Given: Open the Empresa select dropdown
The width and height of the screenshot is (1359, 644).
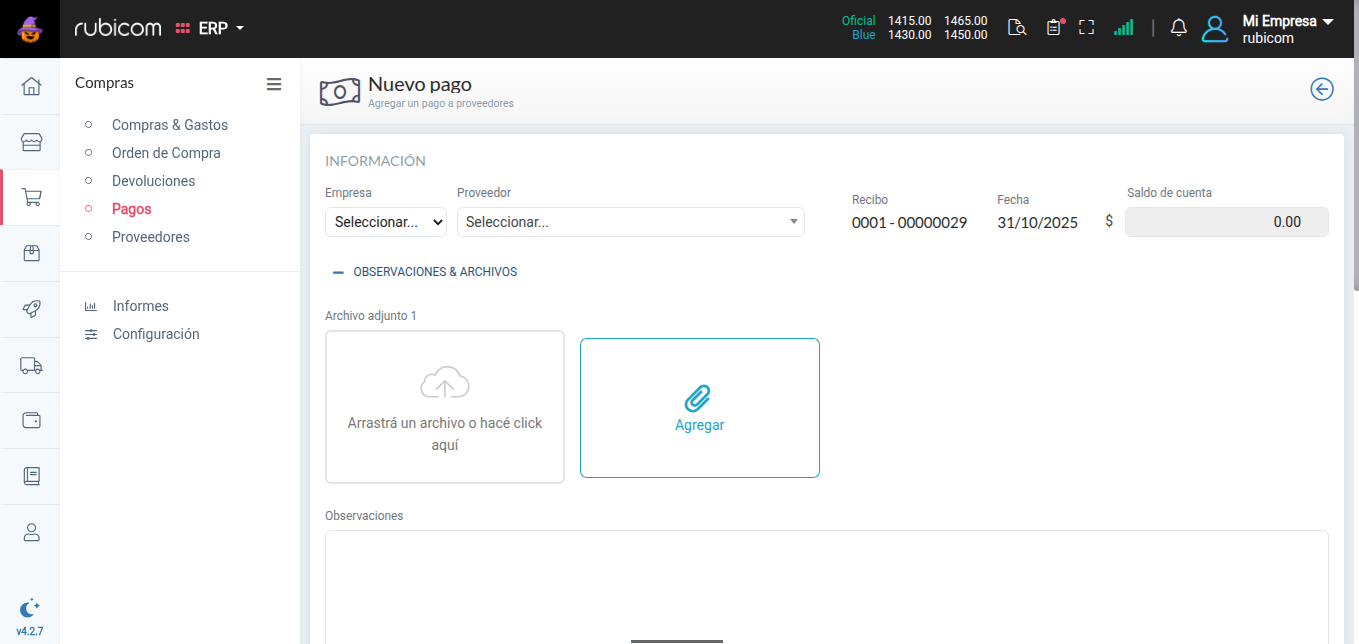Looking at the screenshot, I should click(x=386, y=222).
